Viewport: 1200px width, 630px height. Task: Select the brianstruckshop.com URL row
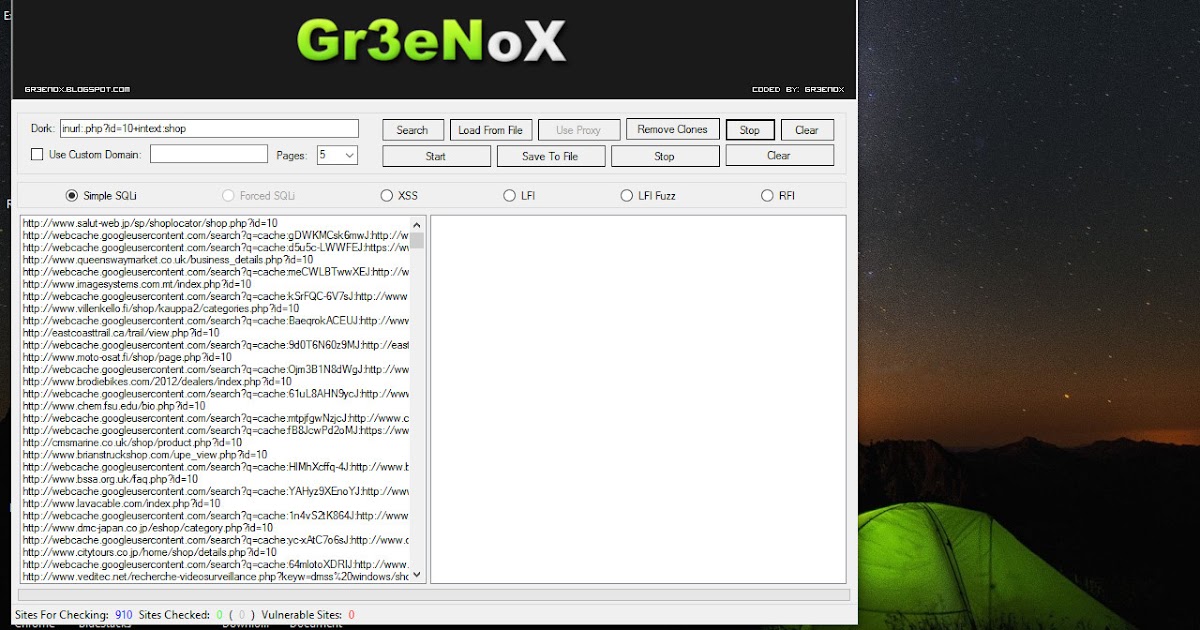pyautogui.click(x=215, y=455)
